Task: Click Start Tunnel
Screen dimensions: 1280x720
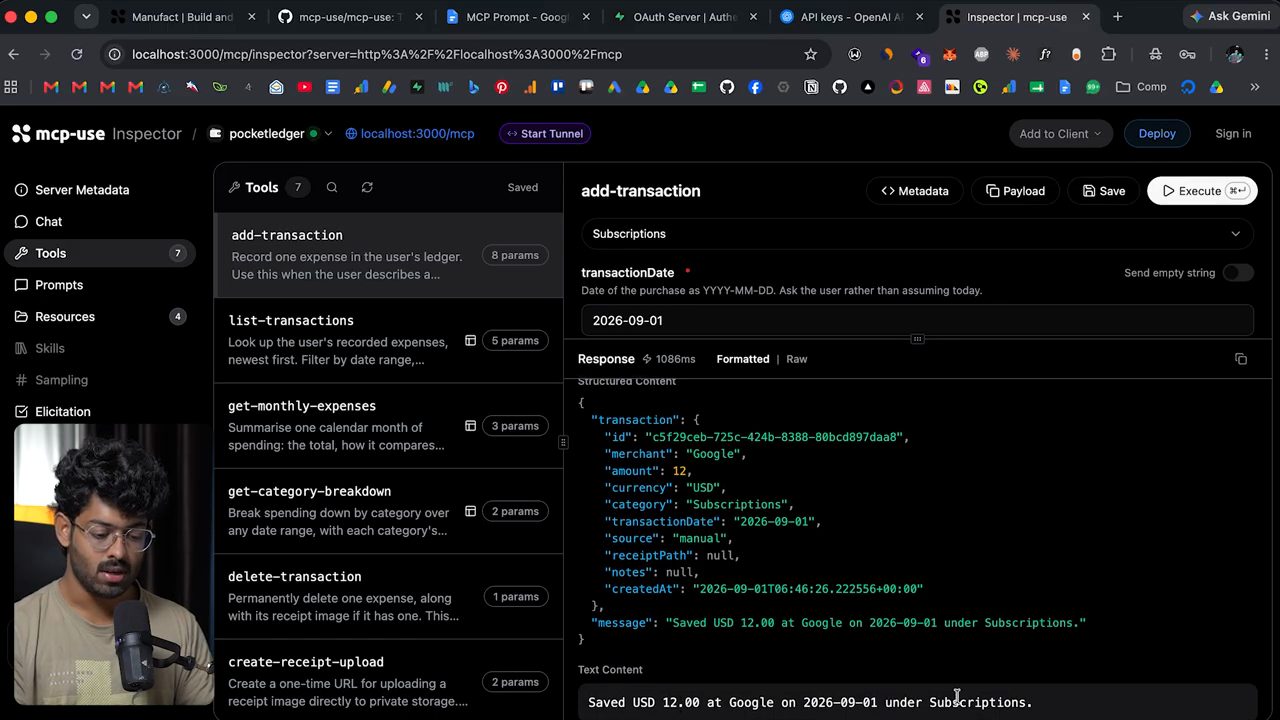Action: coord(545,134)
